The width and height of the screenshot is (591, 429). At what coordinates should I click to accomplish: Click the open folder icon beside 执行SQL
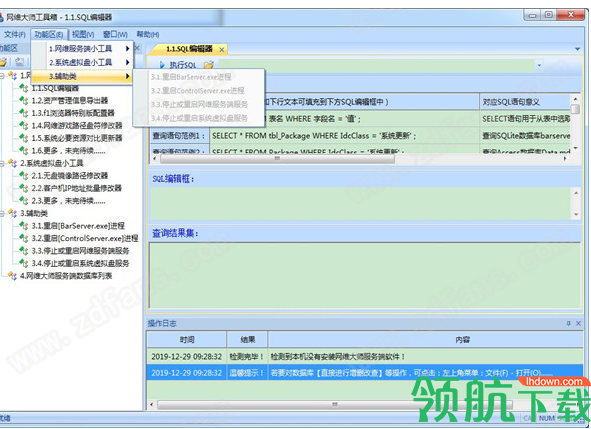(x=208, y=65)
